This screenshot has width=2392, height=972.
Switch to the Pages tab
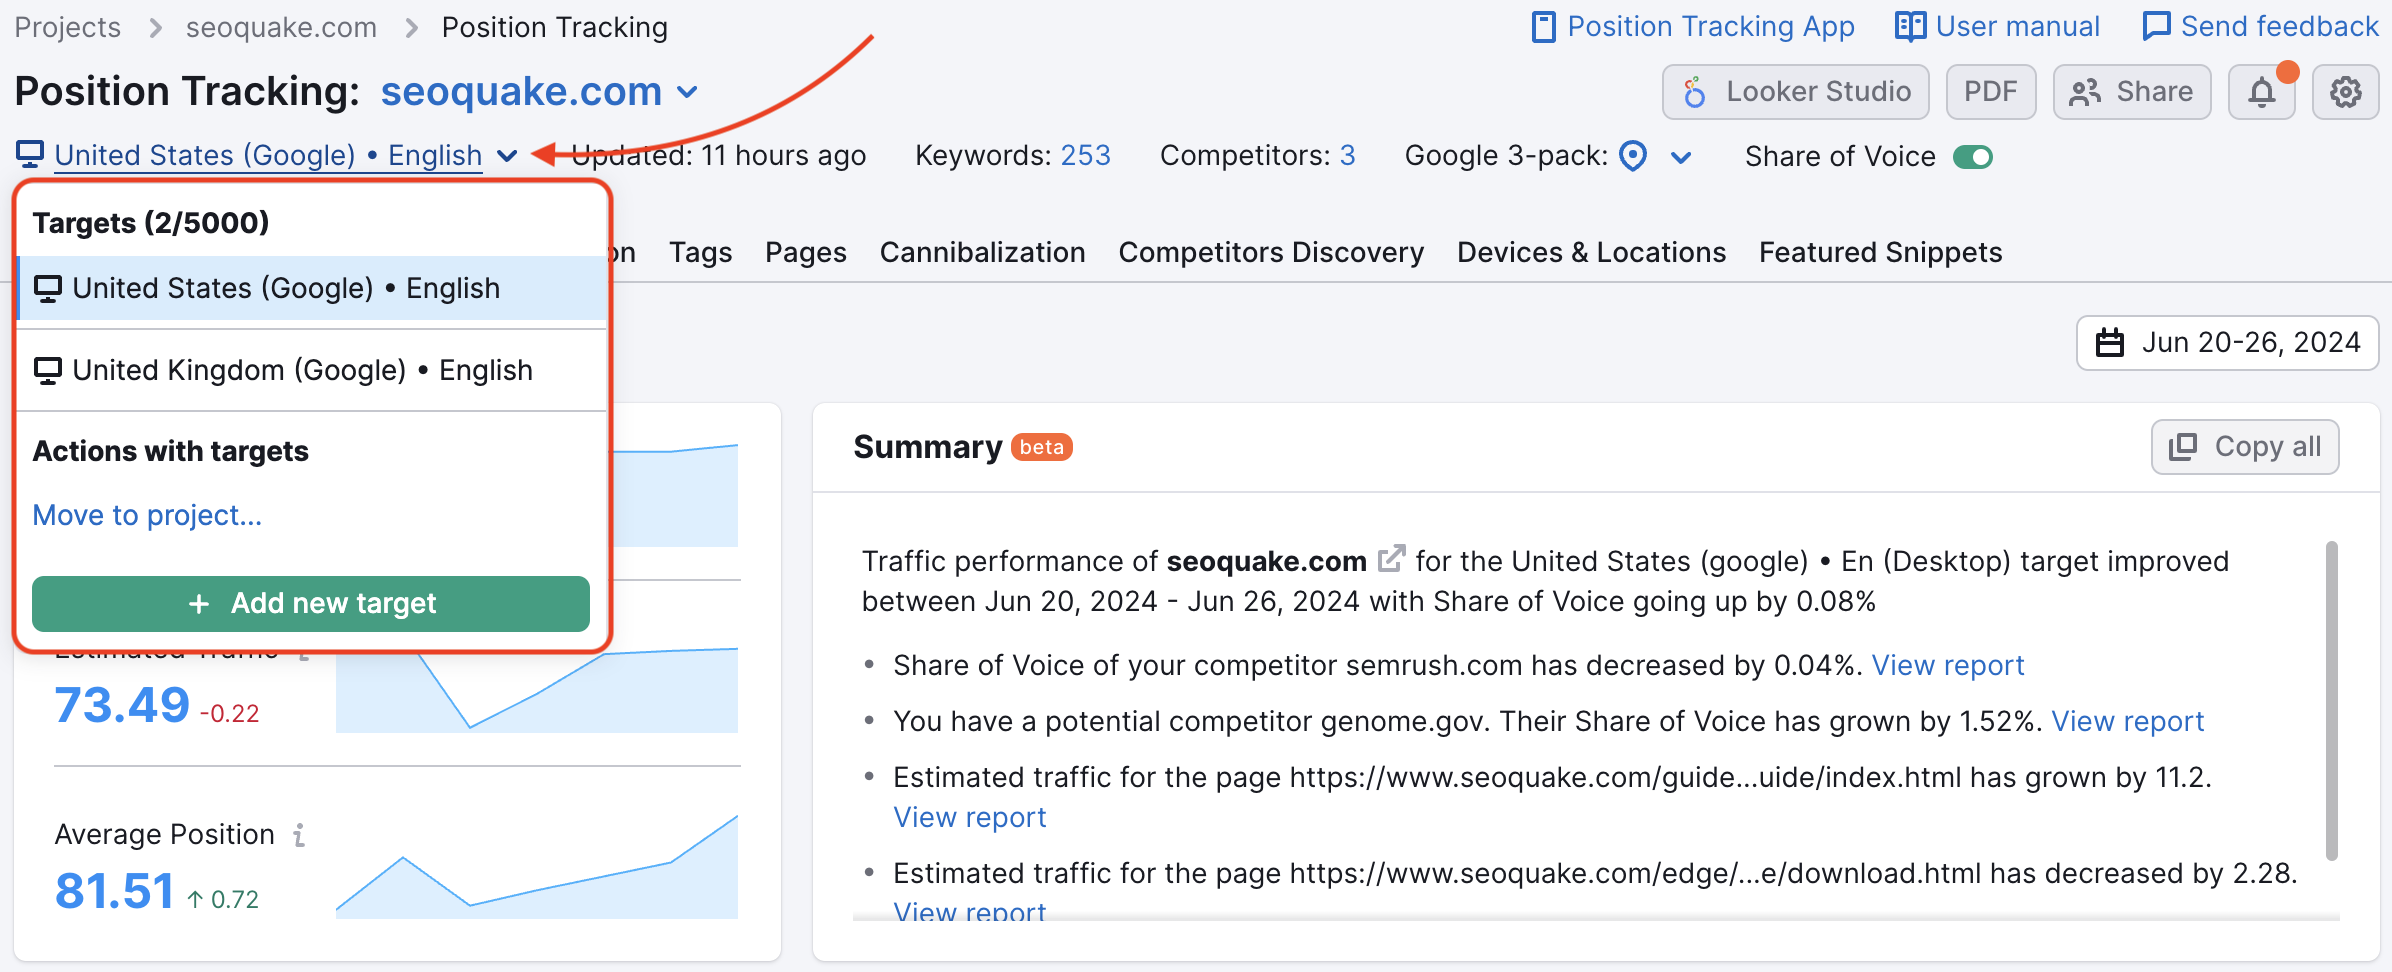pyautogui.click(x=806, y=252)
